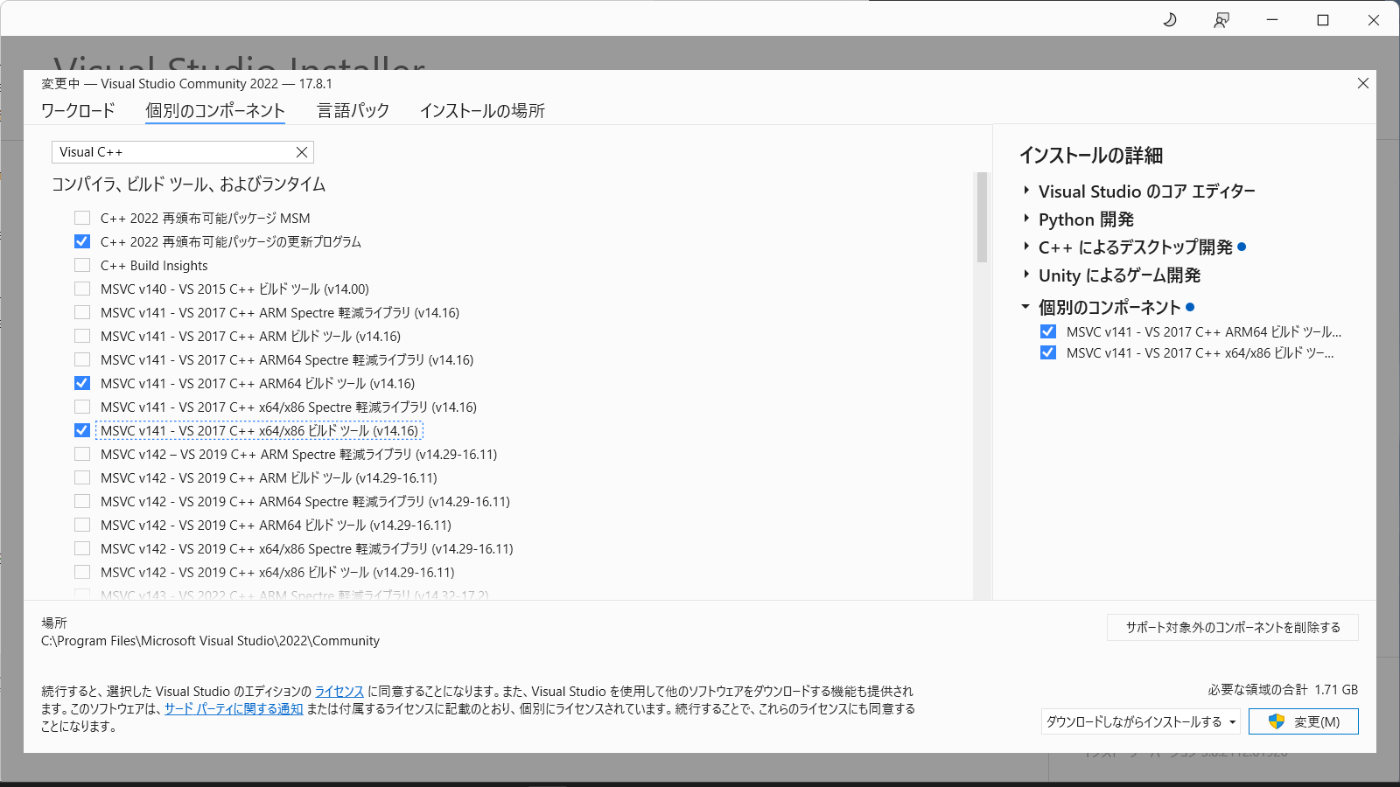Click the component list scrollbar thumb
This screenshot has width=1400, height=787.
pos(982,215)
